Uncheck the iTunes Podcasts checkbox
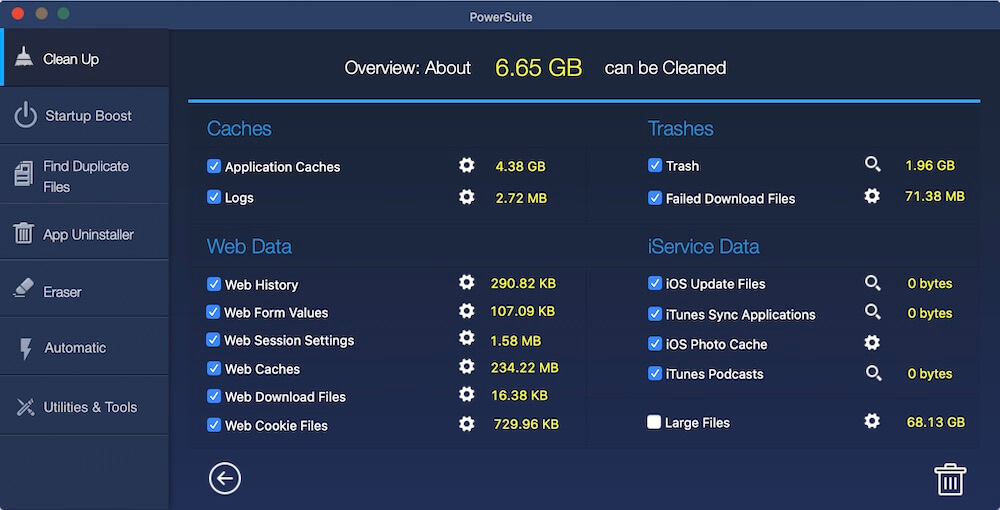Screen dimensions: 1000x510 pyautogui.click(x=655, y=373)
